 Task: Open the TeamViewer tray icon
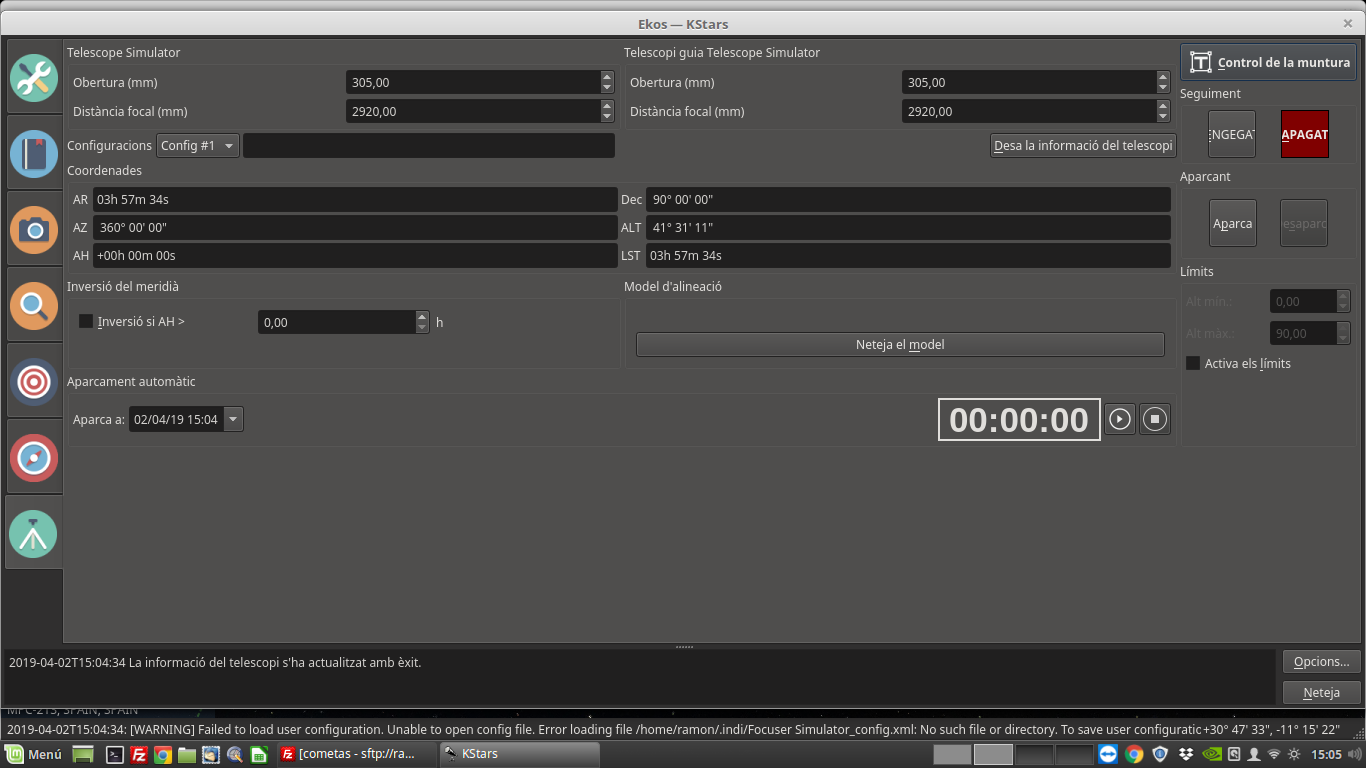click(1108, 754)
